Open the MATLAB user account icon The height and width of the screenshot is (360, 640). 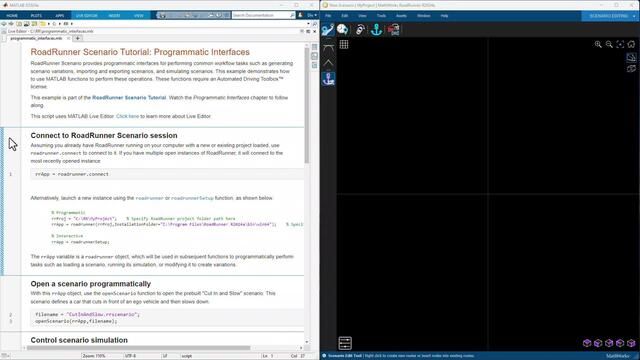pos(300,15)
